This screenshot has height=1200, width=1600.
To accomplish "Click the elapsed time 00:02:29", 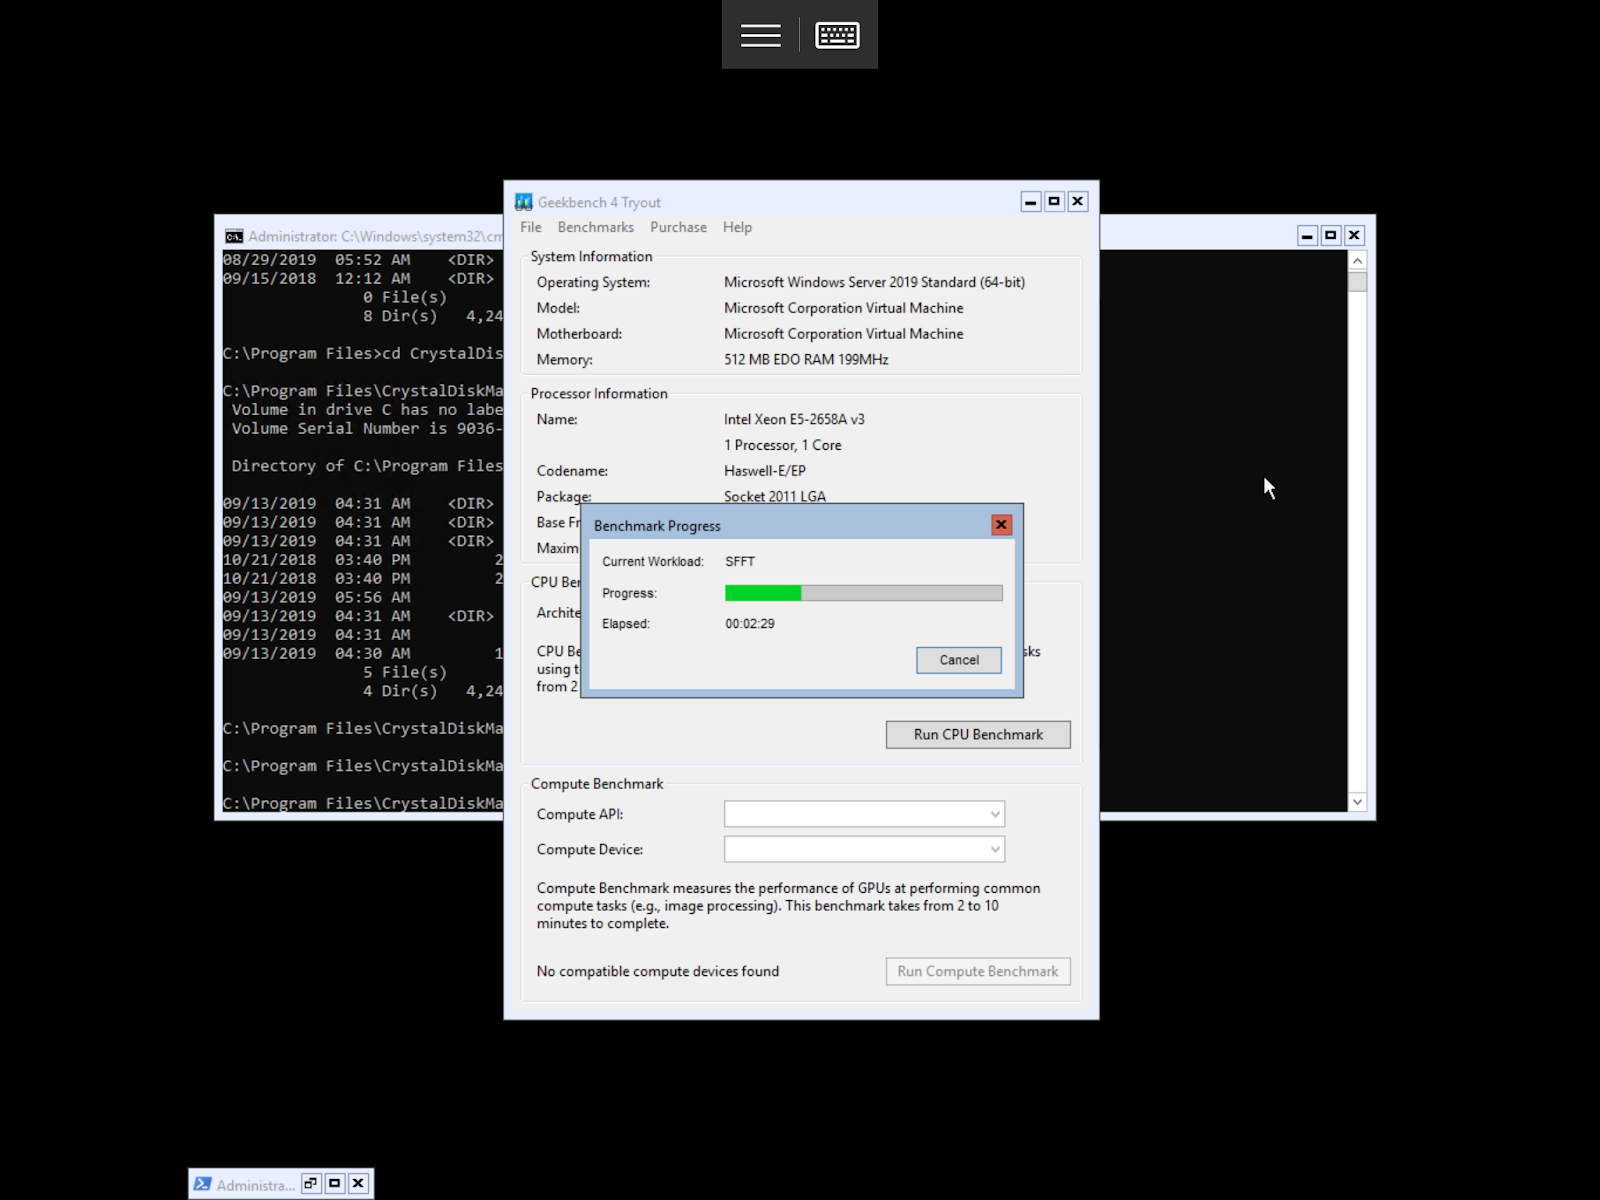I will pos(750,624).
